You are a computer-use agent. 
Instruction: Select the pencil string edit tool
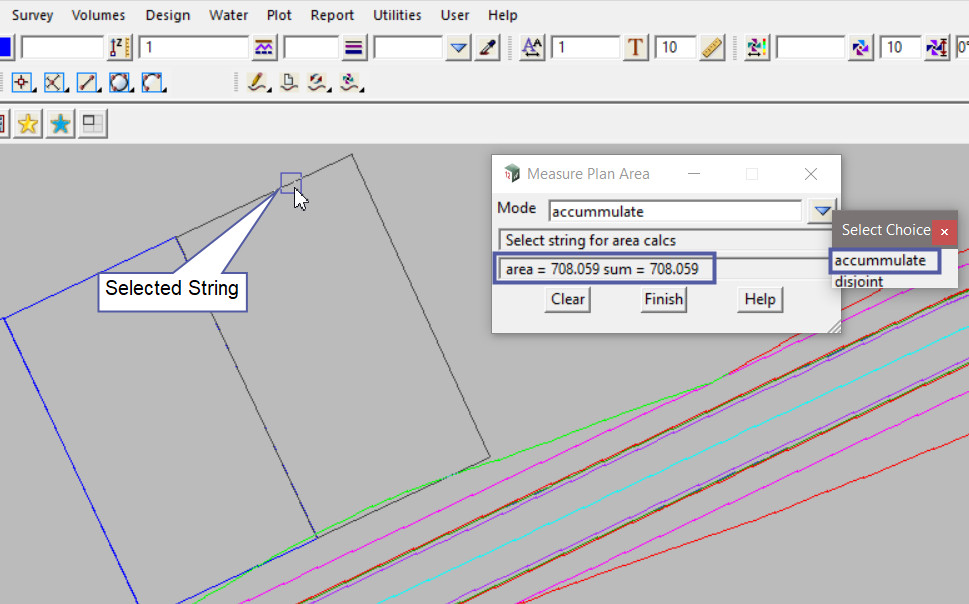pos(257,83)
